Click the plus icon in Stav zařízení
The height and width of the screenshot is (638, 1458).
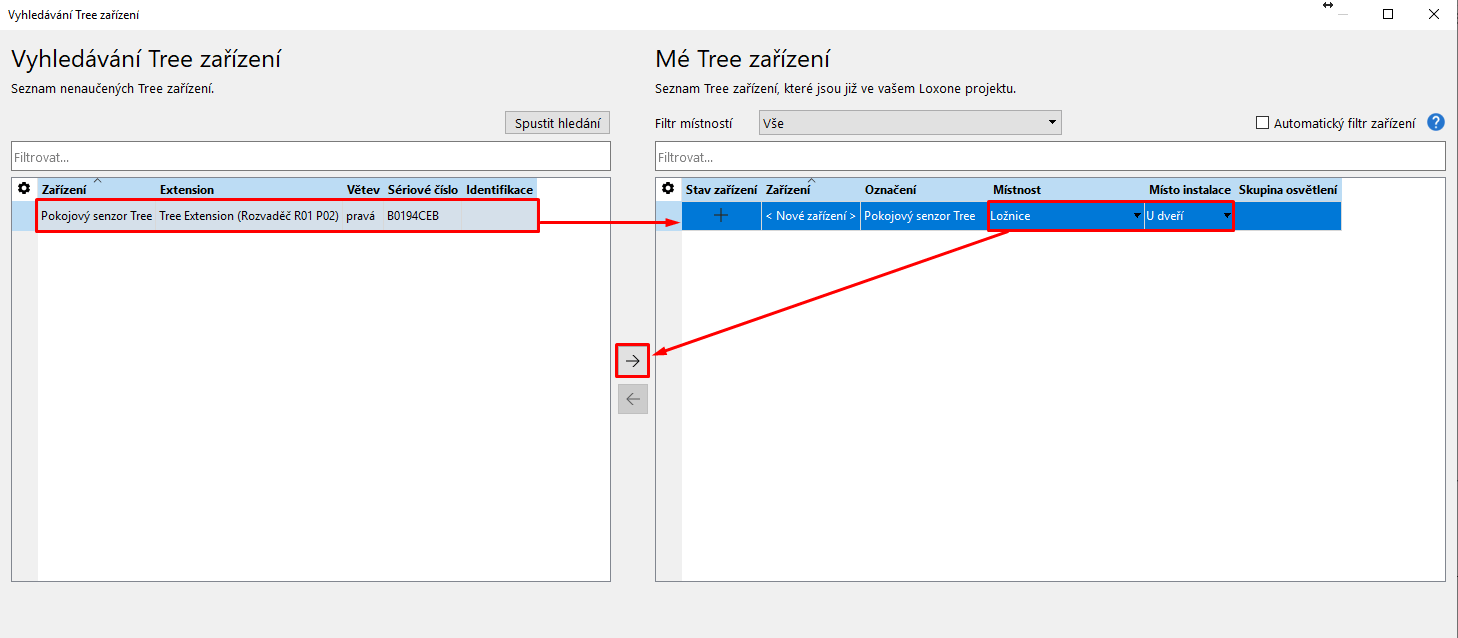[x=721, y=216]
